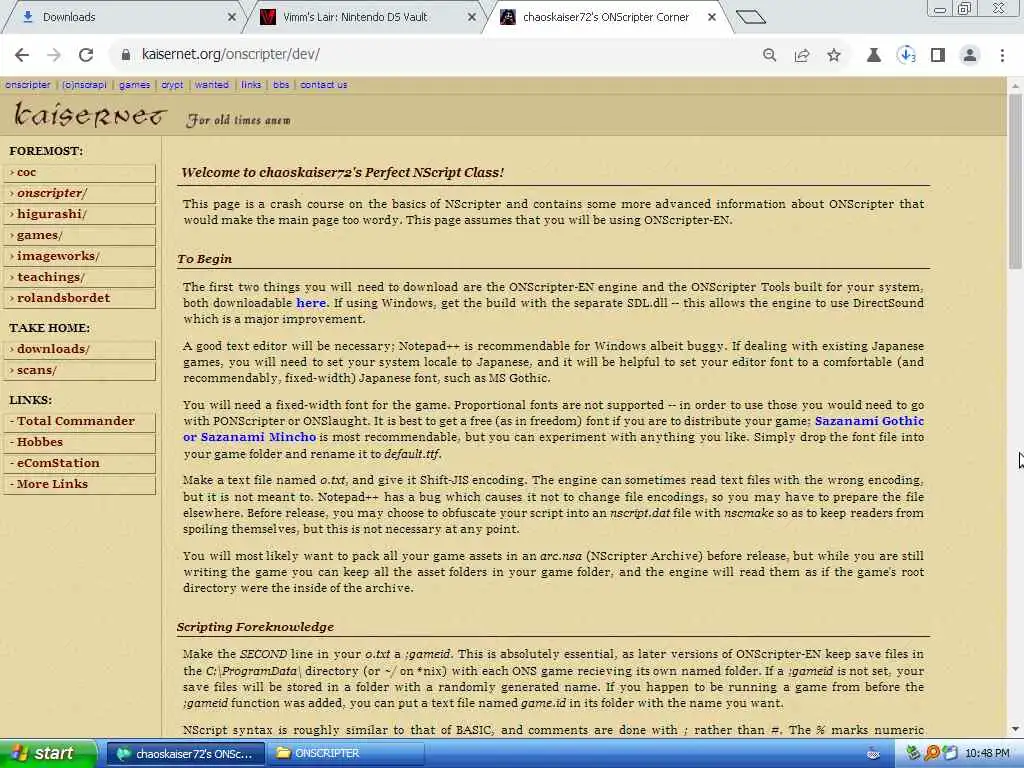Switch to ONSCRIPTER folder taskbar button
The width and height of the screenshot is (1024, 768).
coord(345,754)
